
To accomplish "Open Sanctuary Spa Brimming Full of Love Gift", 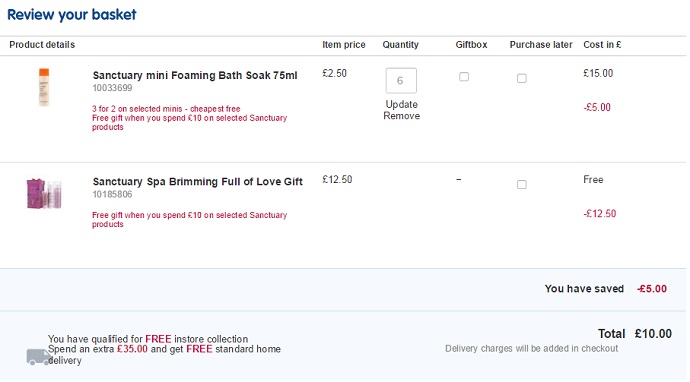I will 198,182.
